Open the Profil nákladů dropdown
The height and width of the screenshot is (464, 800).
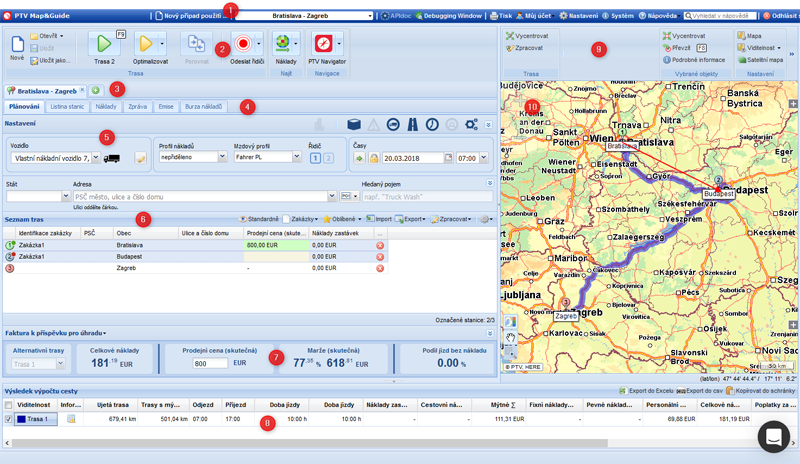[x=222, y=157]
